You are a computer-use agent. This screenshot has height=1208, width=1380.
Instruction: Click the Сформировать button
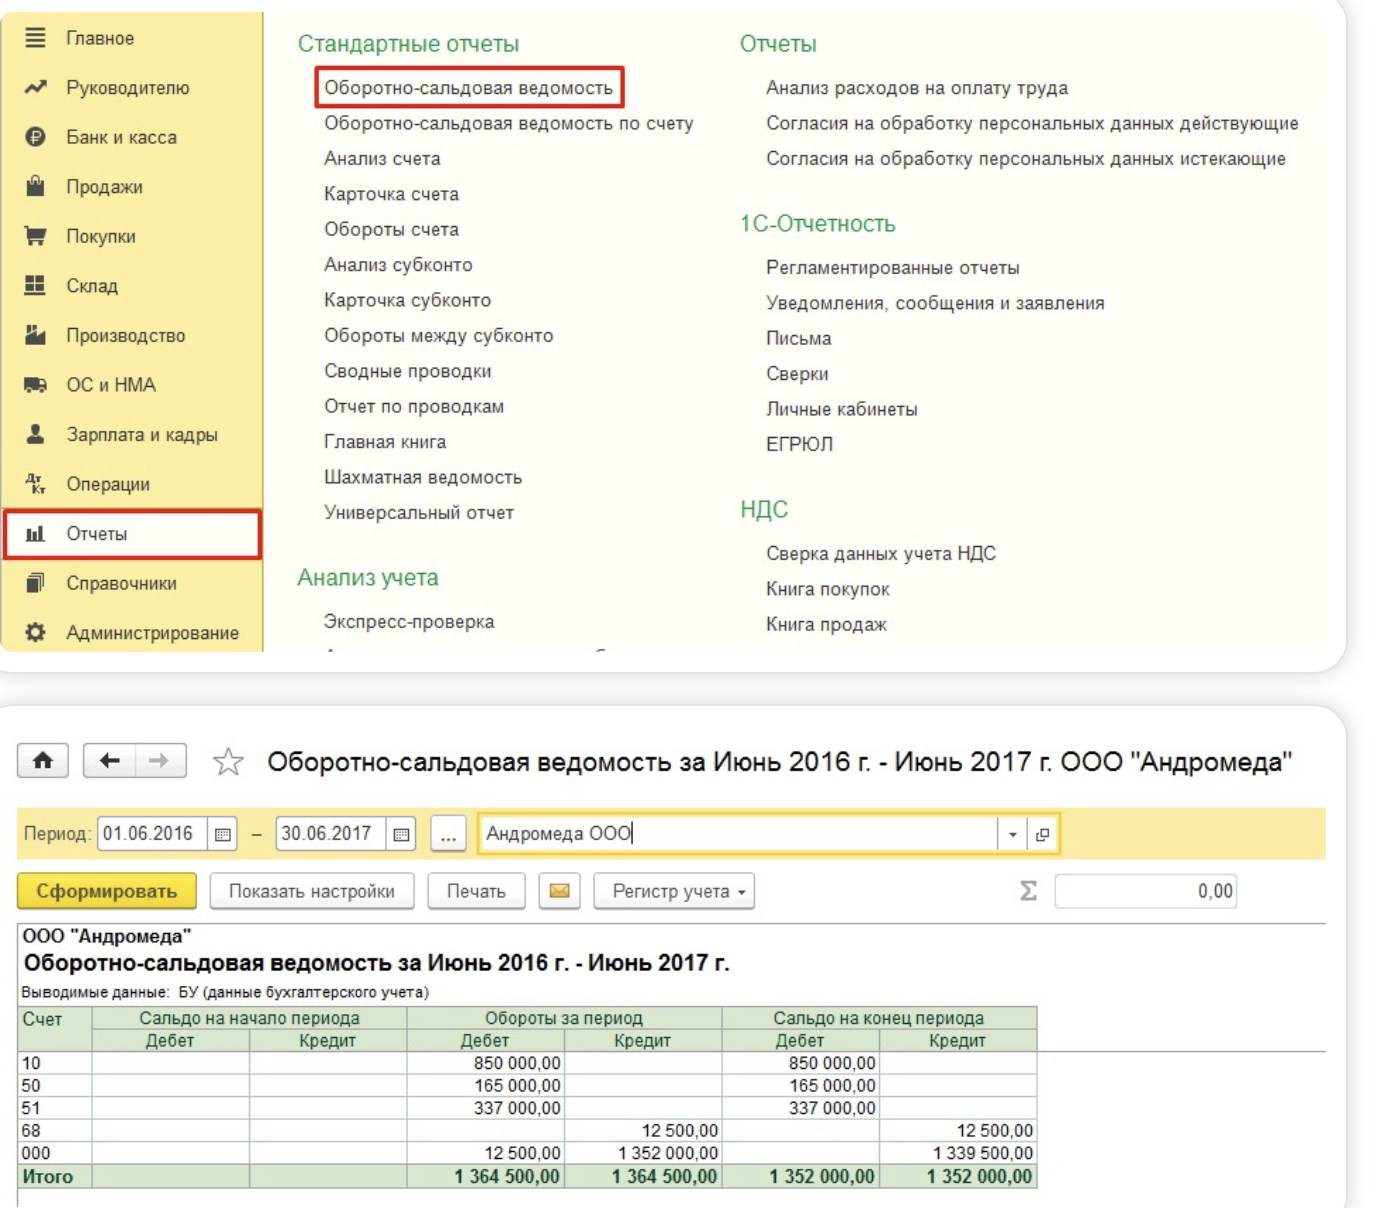(x=106, y=891)
